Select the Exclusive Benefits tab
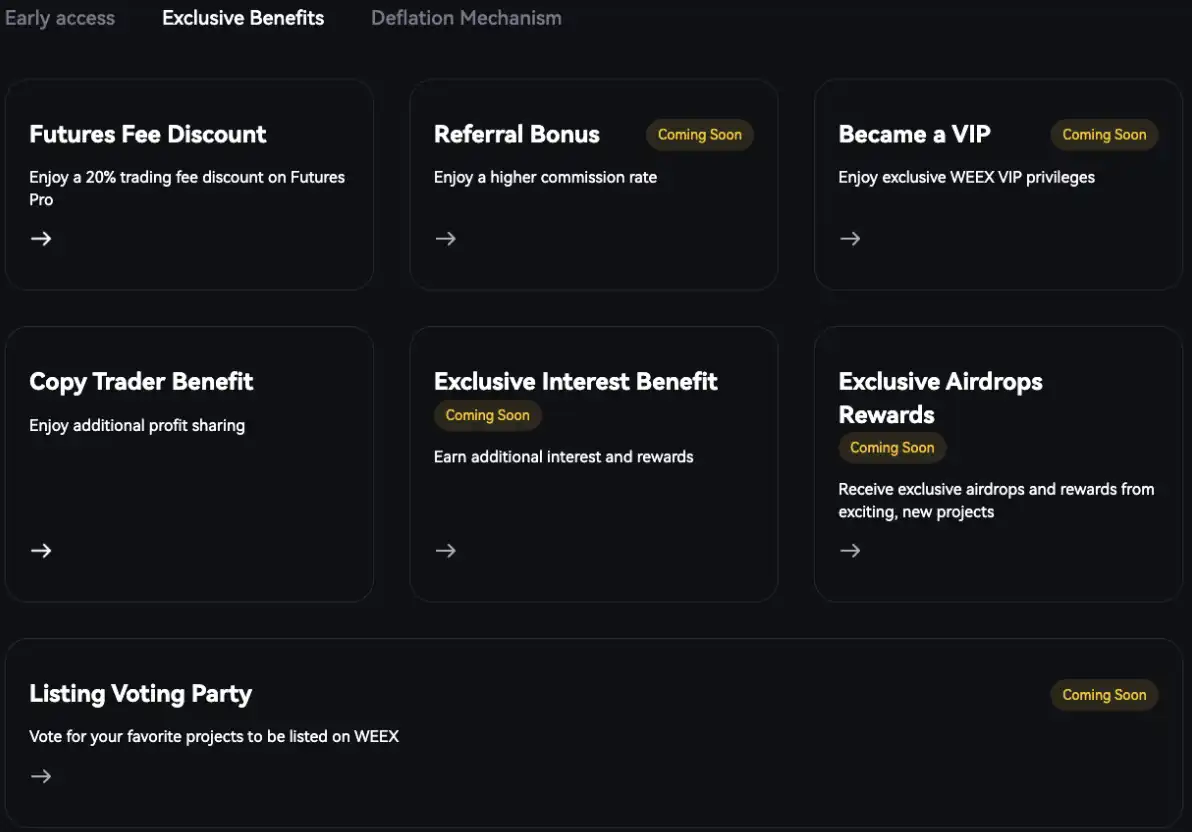 (x=243, y=18)
